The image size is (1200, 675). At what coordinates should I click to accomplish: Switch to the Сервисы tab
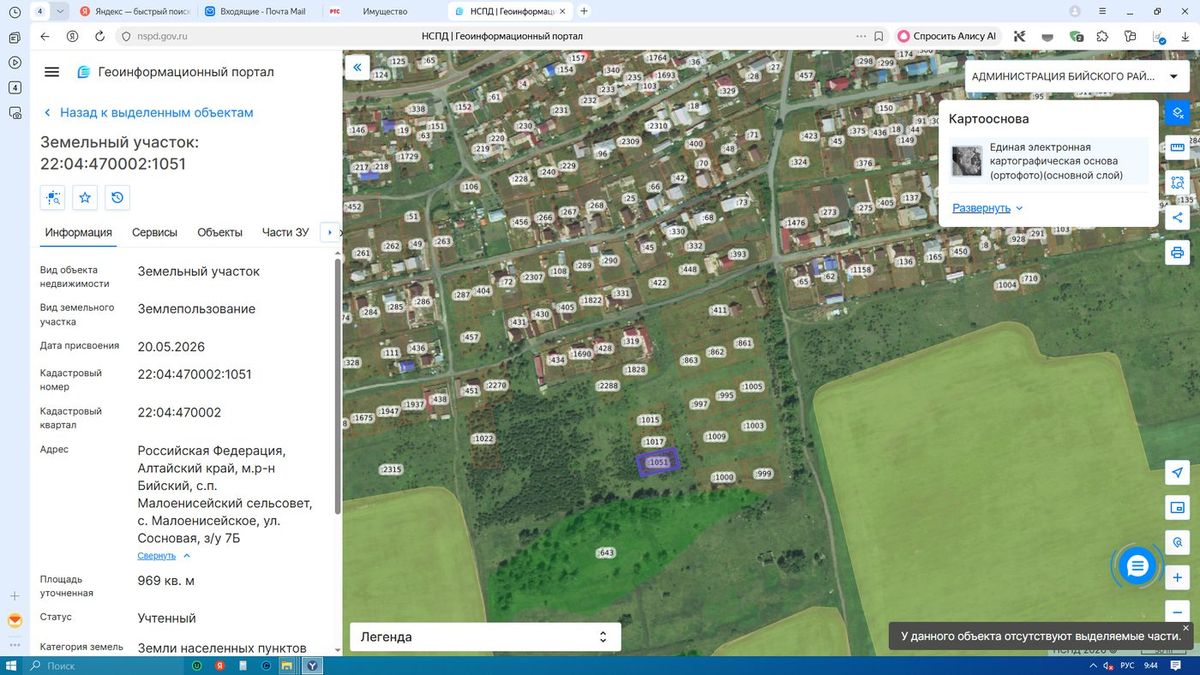(x=155, y=232)
